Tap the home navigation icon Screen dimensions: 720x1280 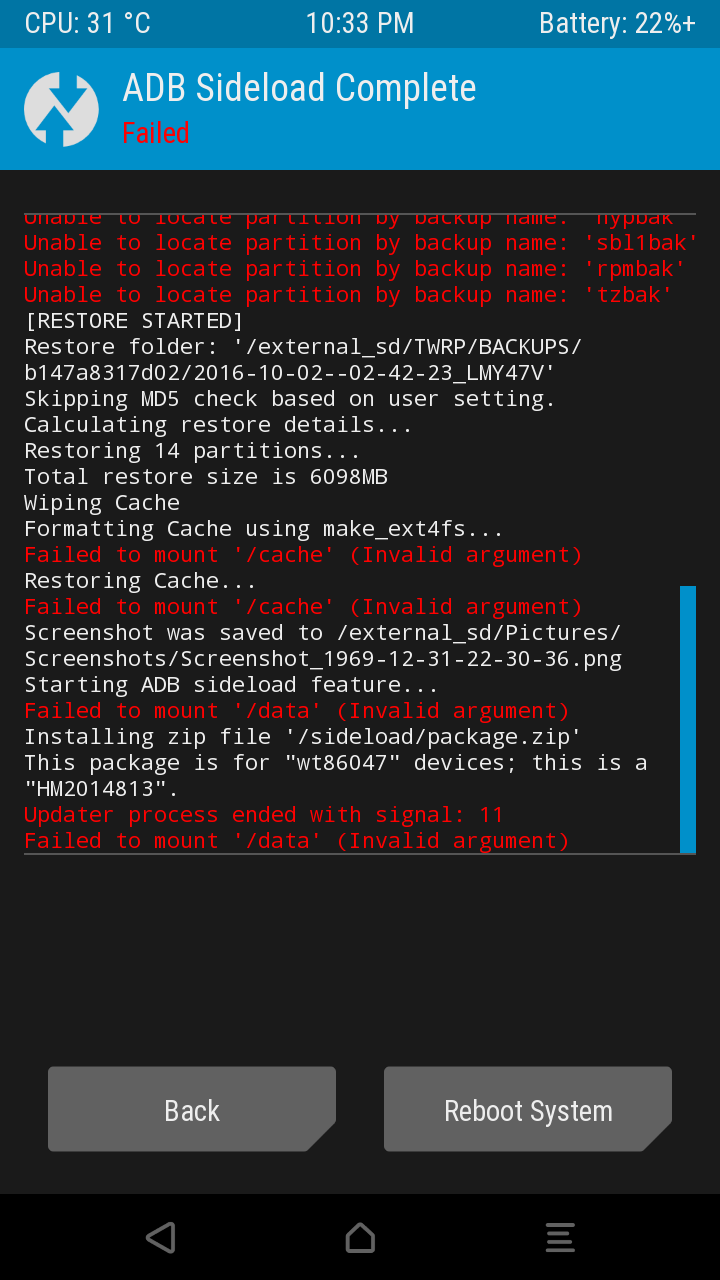[360, 1237]
